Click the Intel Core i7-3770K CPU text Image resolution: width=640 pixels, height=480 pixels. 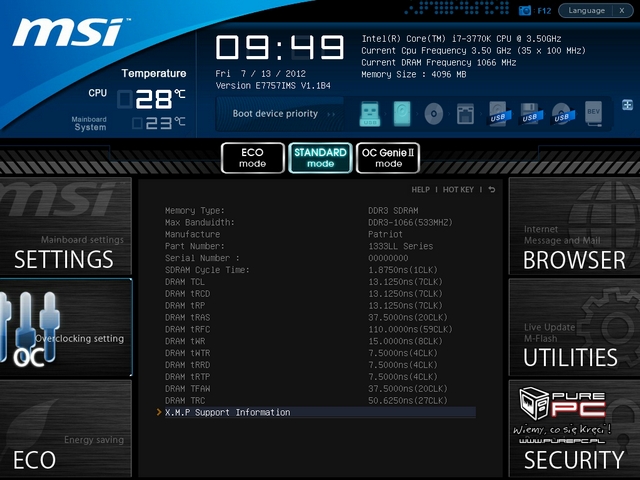click(461, 39)
